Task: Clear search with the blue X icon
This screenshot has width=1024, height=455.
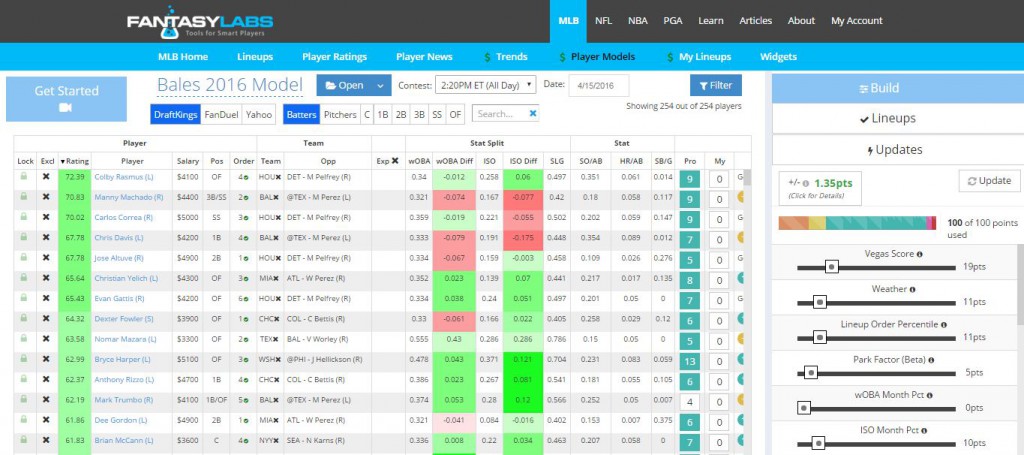Action: click(x=533, y=114)
